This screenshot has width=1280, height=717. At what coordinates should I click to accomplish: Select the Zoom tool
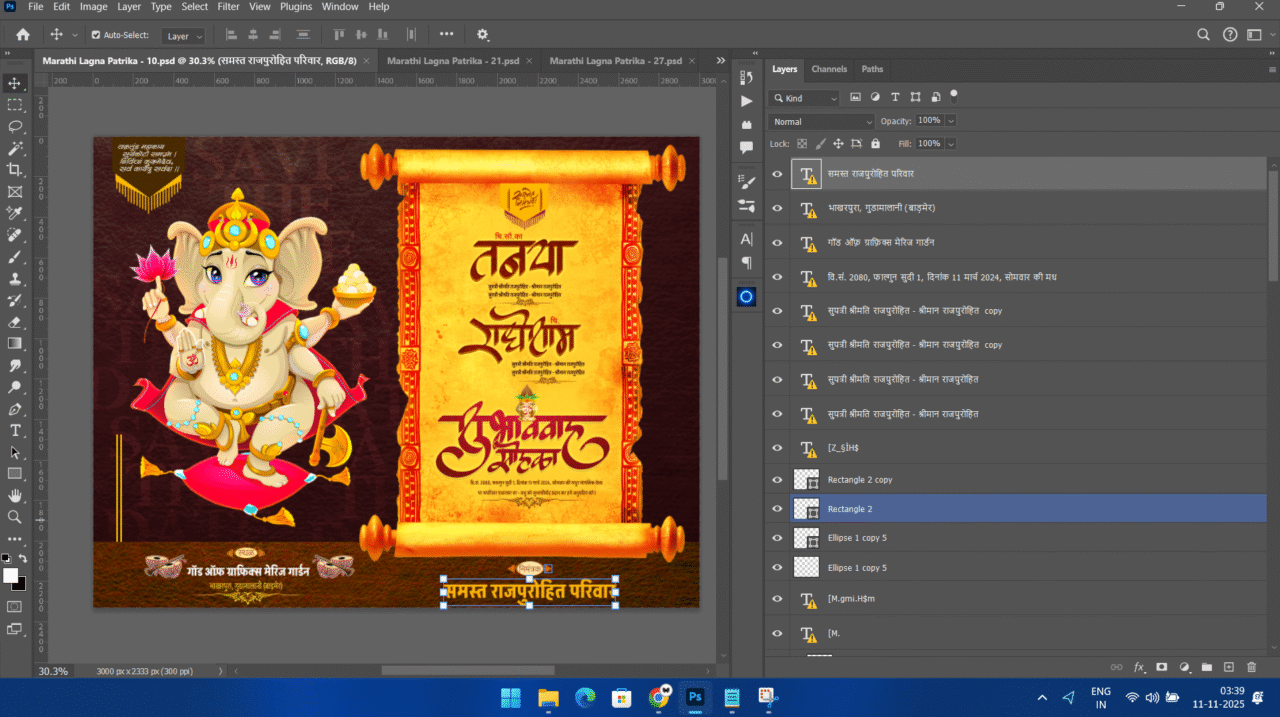point(14,517)
